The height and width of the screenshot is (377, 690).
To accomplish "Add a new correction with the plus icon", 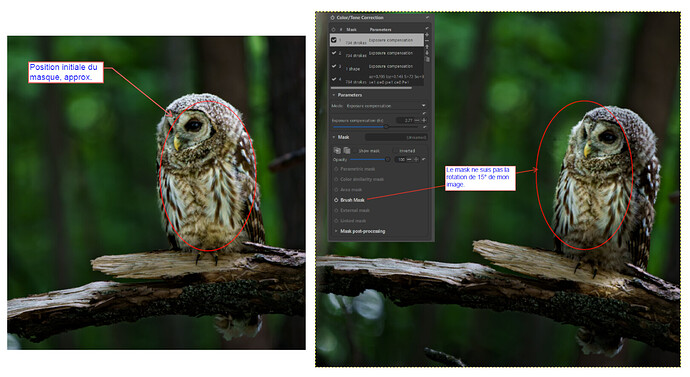I will pyautogui.click(x=427, y=35).
